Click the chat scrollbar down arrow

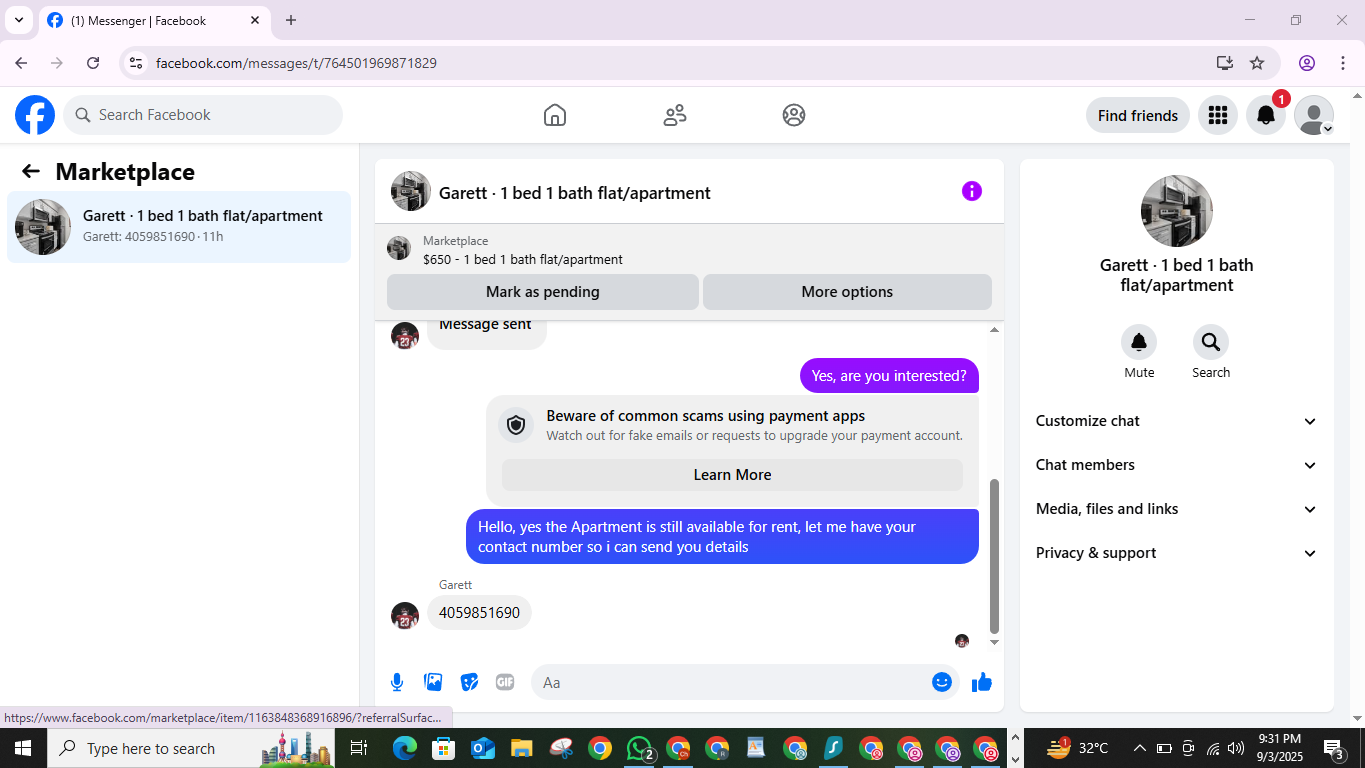[994, 643]
